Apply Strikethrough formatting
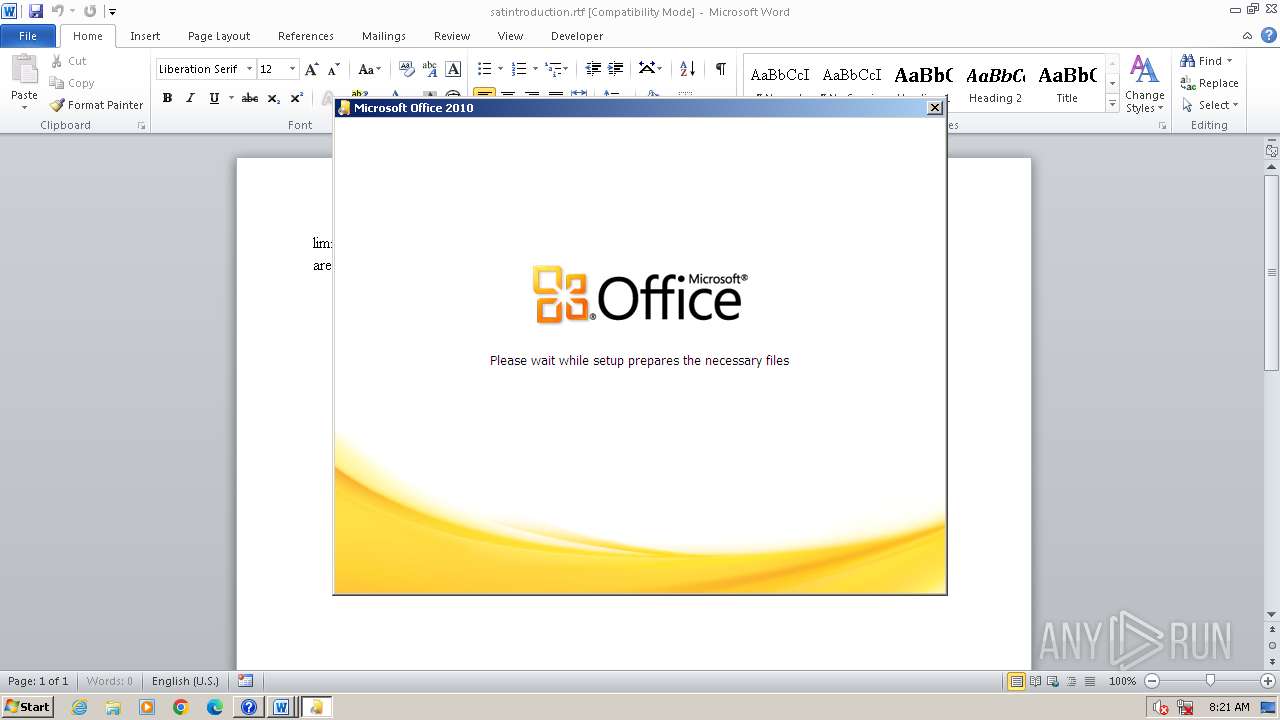 point(250,98)
